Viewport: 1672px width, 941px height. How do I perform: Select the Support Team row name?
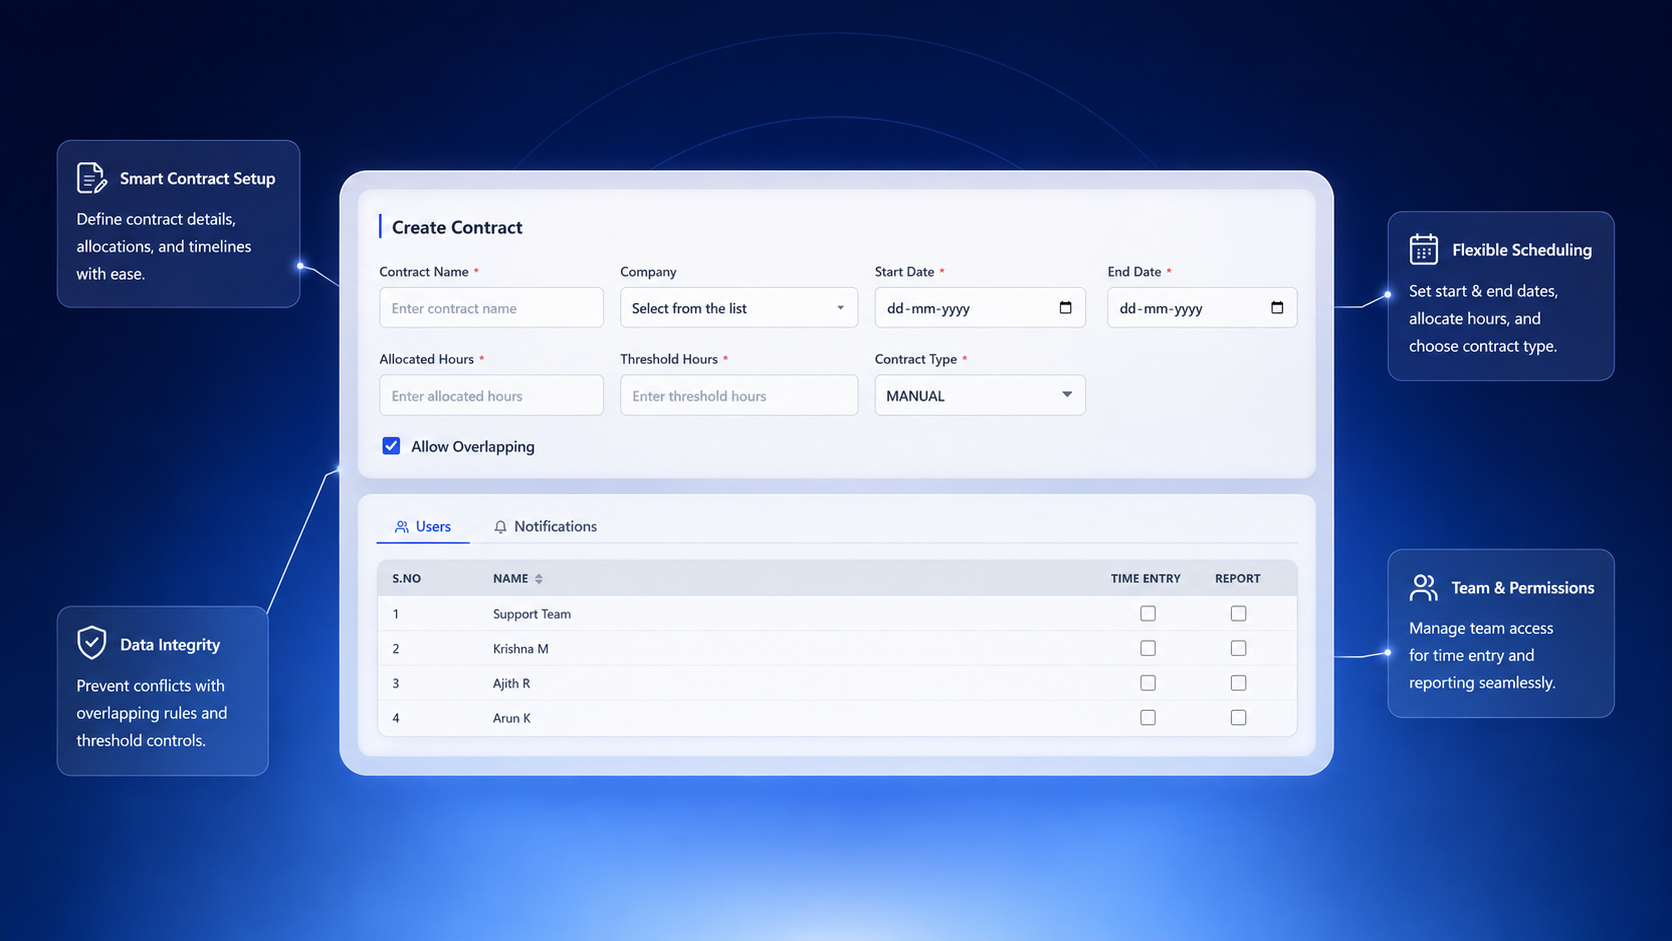click(532, 614)
